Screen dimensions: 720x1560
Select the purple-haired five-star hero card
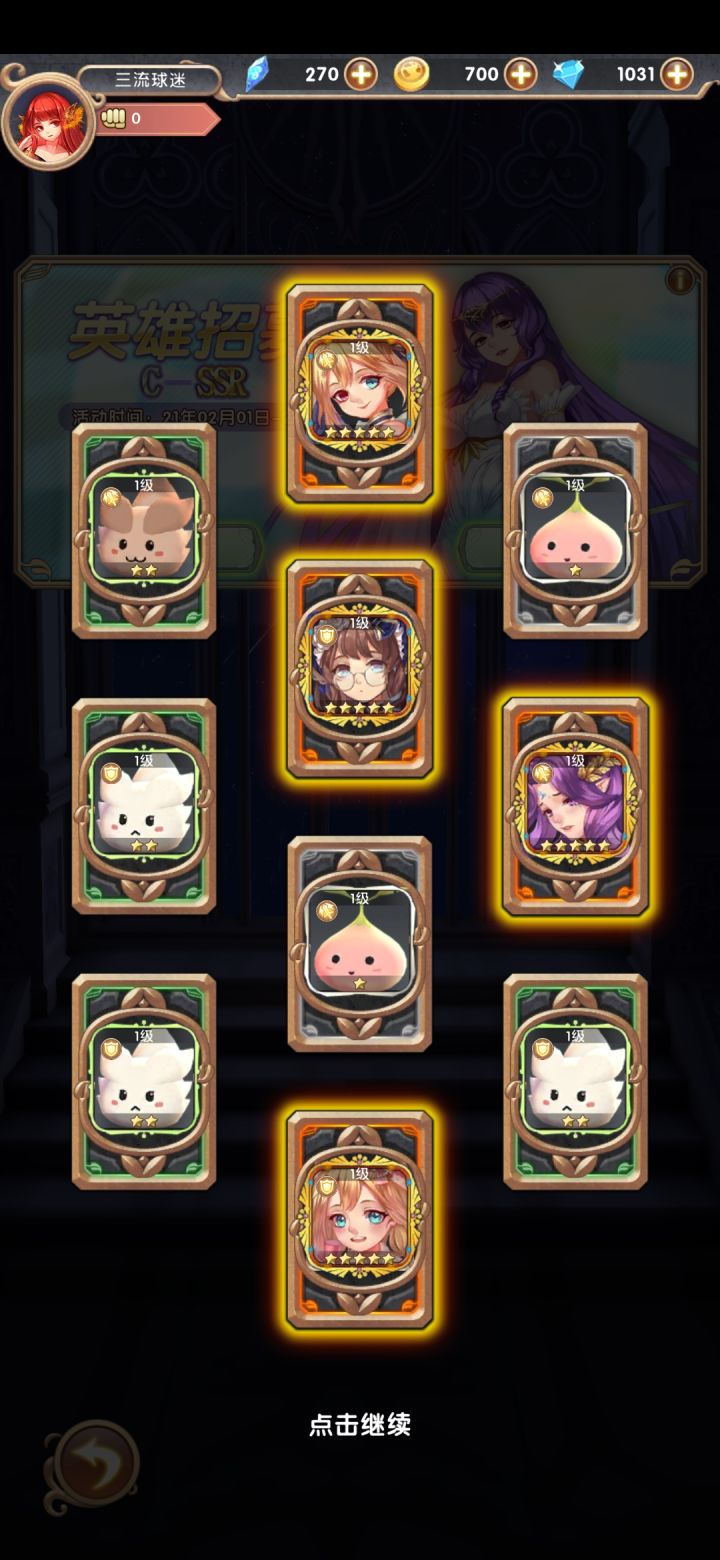576,807
